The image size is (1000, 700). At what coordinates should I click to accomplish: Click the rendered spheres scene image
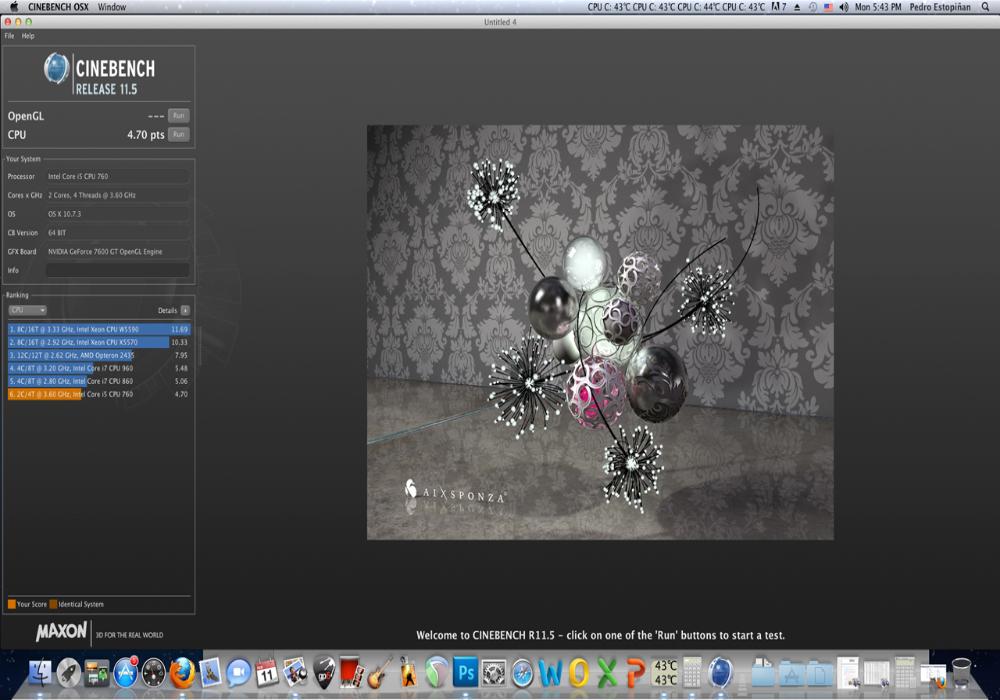click(x=600, y=332)
